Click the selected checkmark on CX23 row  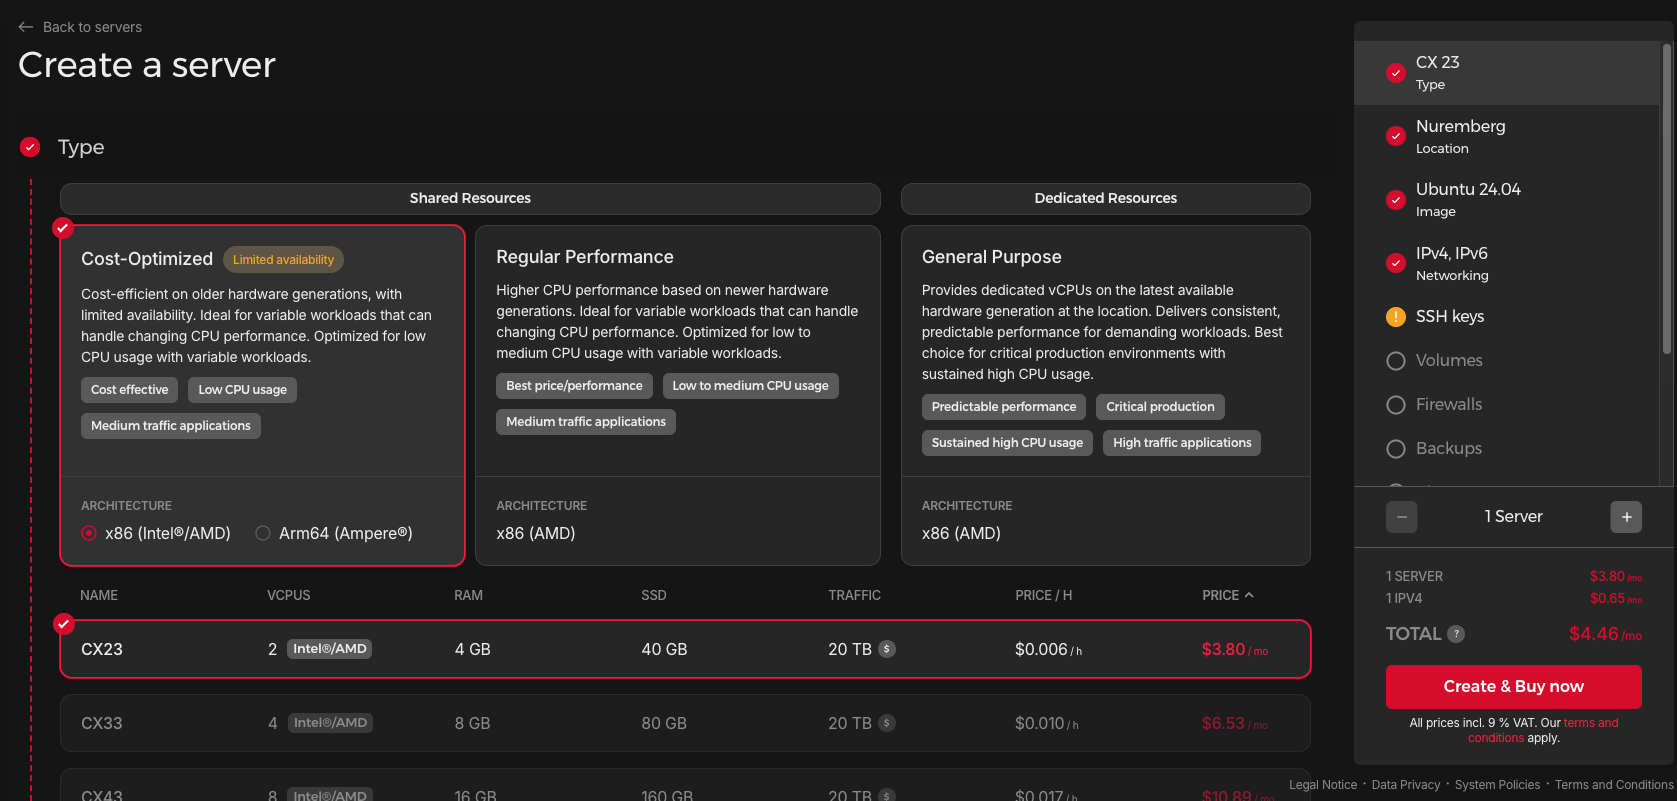63,624
